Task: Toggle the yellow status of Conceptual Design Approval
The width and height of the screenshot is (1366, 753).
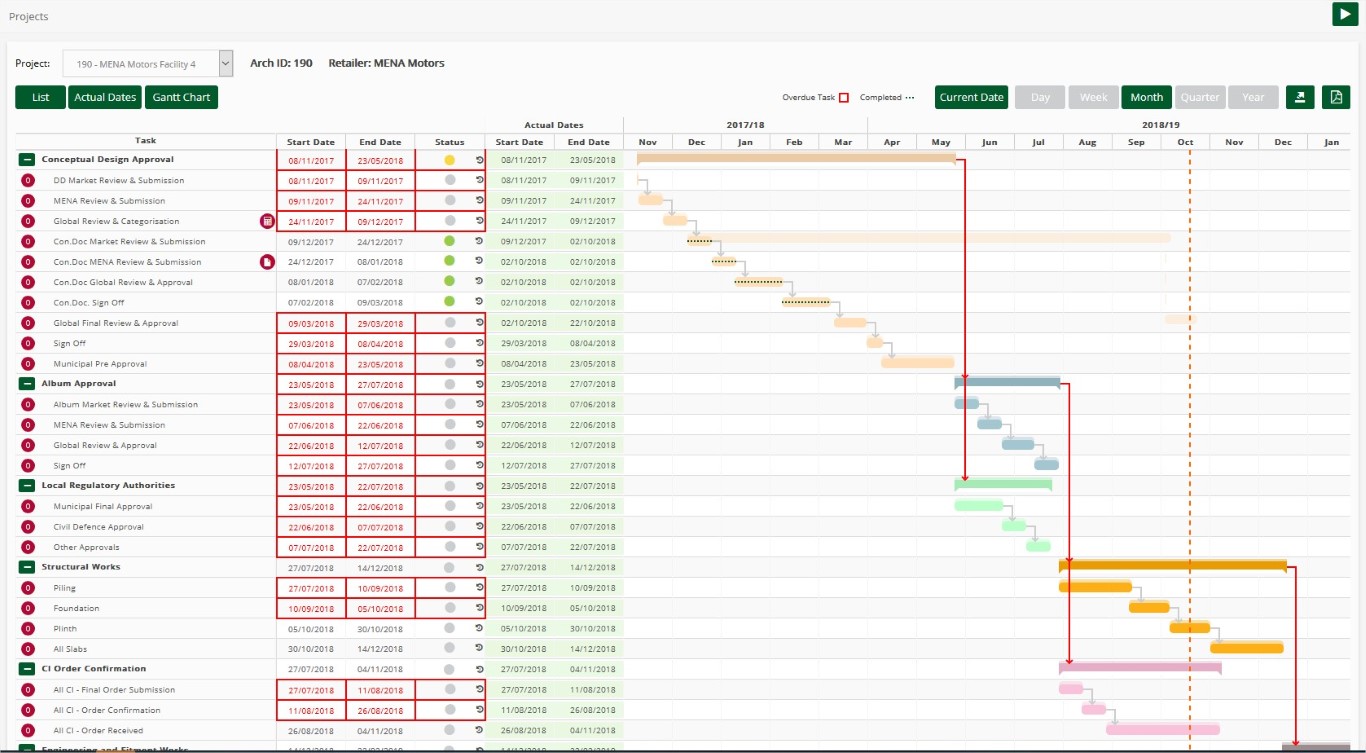Action: [450, 160]
